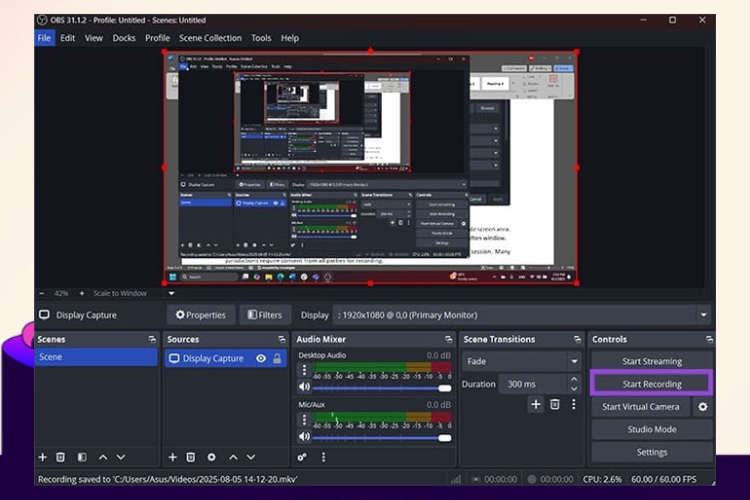Screen dimensions: 750x500
Task: Open the Docks menu
Action: pos(124,38)
